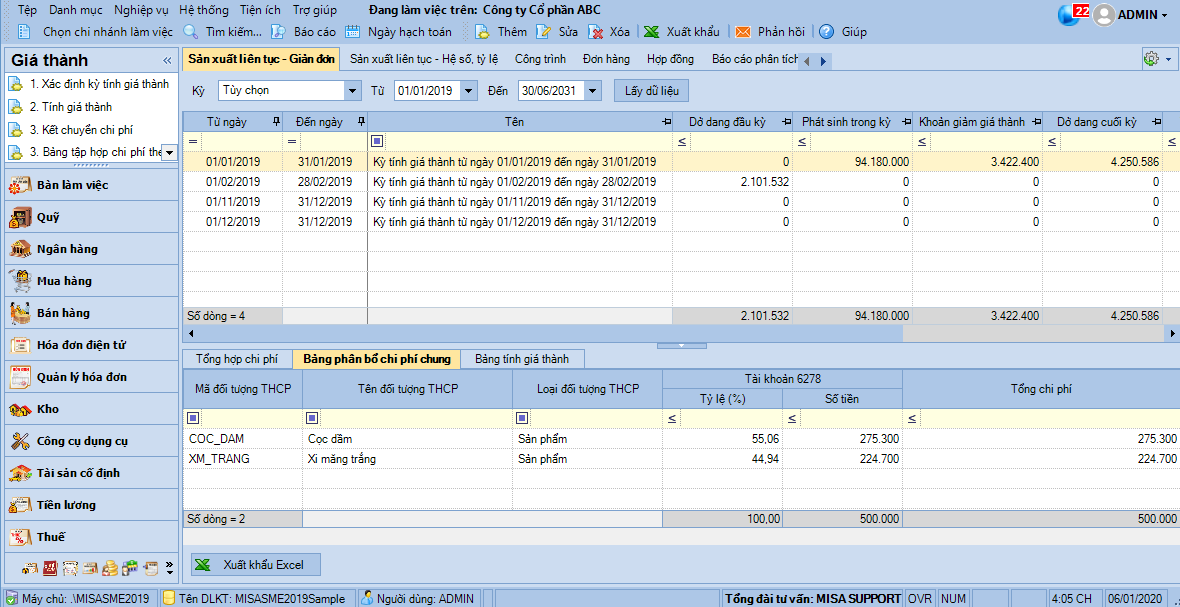Viewport: 1180px width, 607px height.
Task: Toggle the Tên column filter checkbox
Action: (377, 141)
